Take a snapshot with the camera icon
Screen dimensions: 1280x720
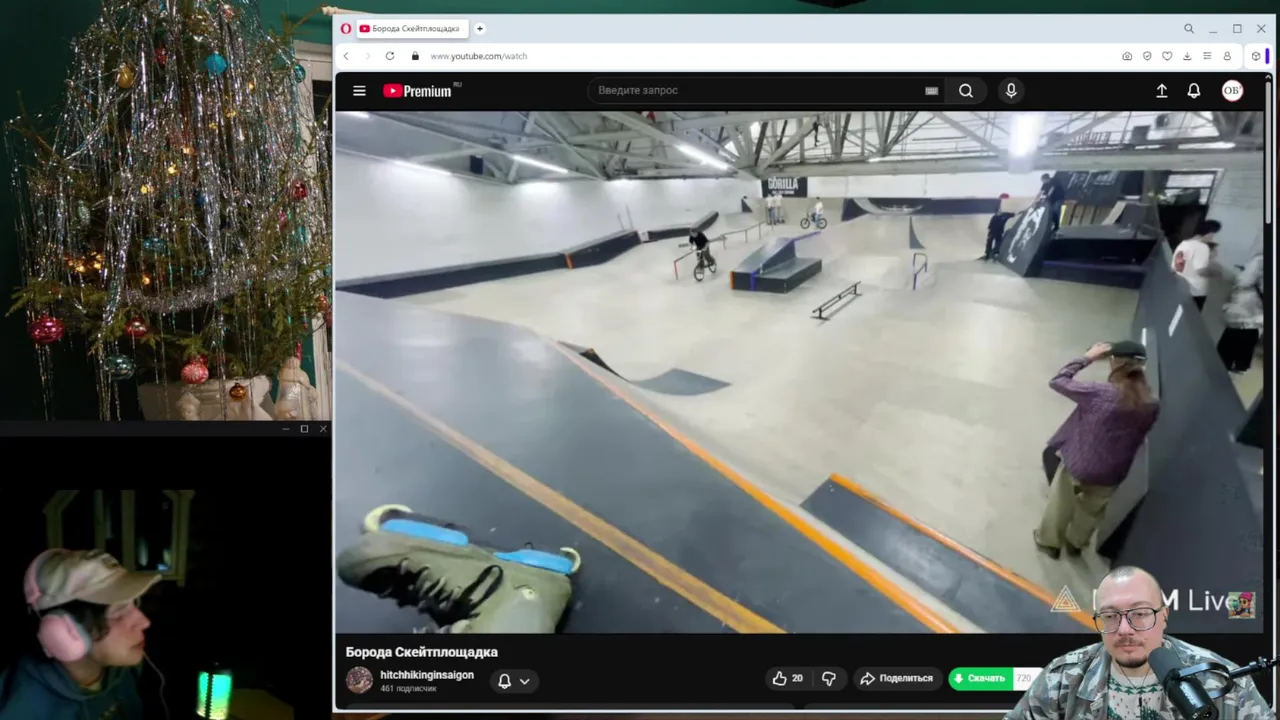click(x=1127, y=56)
